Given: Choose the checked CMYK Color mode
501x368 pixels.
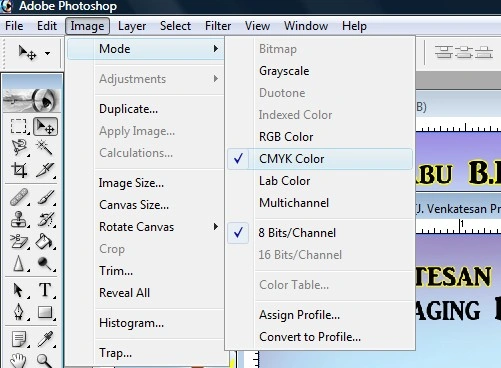Looking at the screenshot, I should tap(320, 159).
